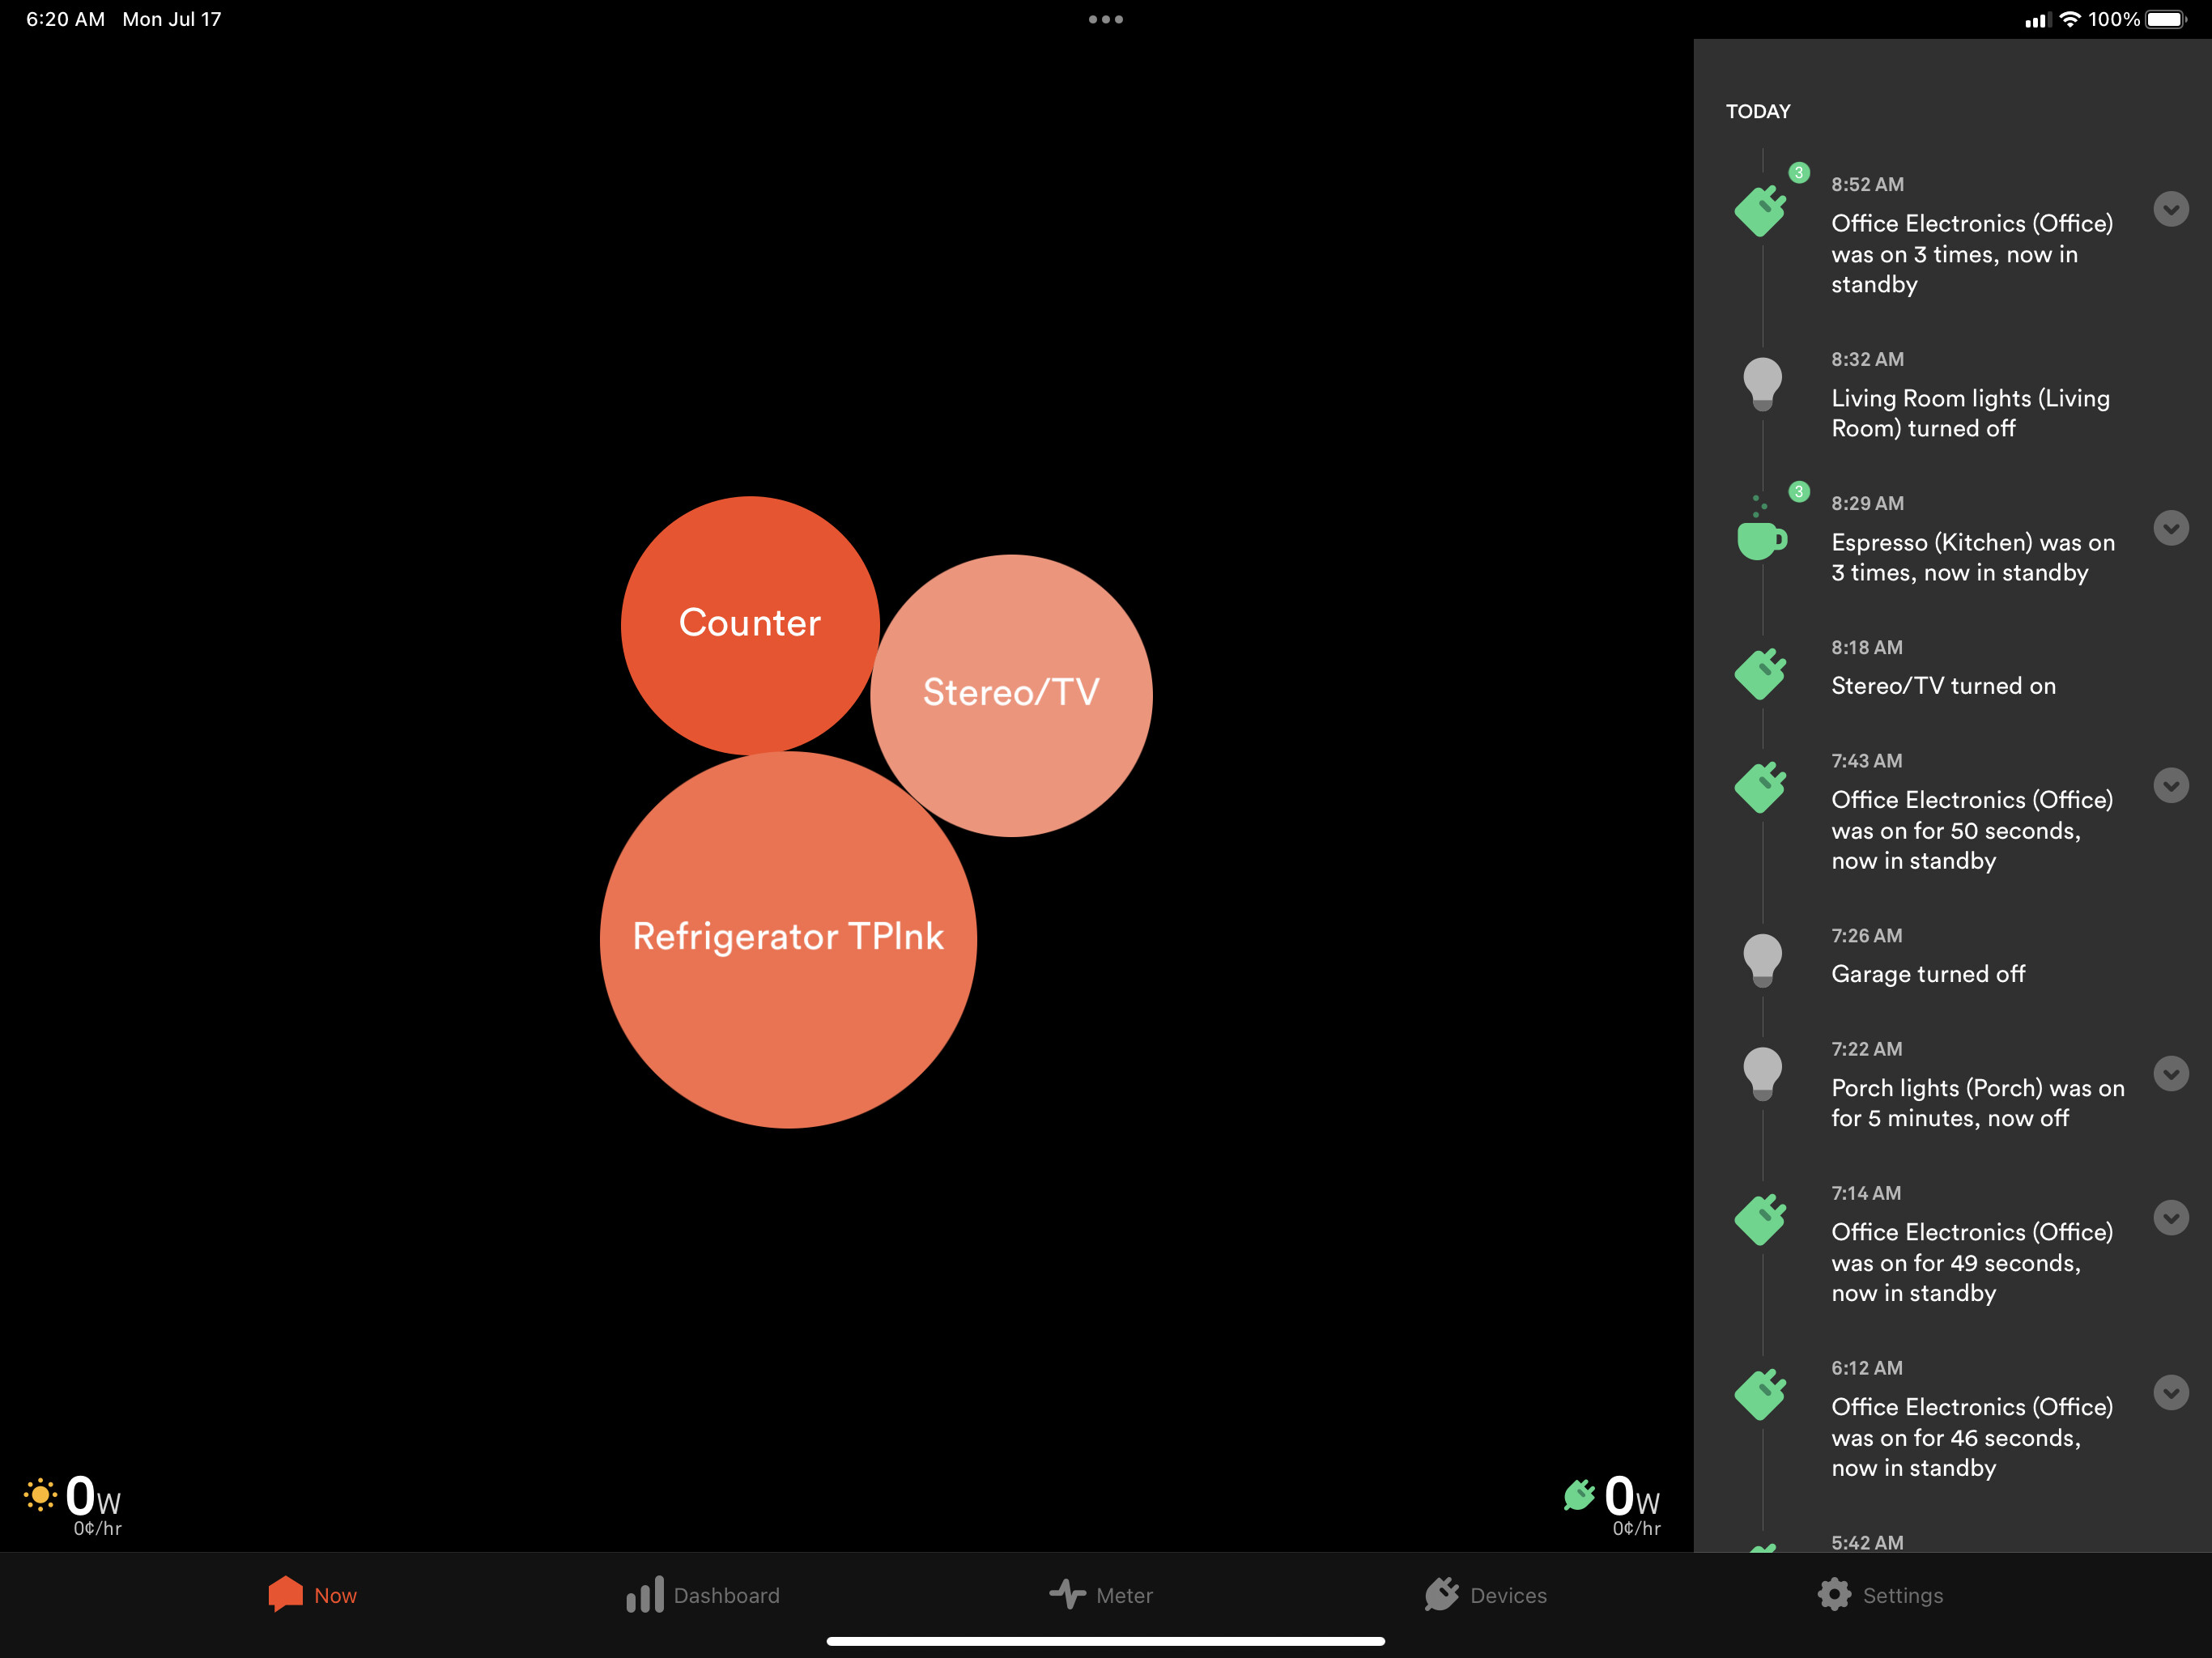The image size is (2212, 1658).
Task: Expand the Espresso 8:29 AM entry
Action: 2171,528
